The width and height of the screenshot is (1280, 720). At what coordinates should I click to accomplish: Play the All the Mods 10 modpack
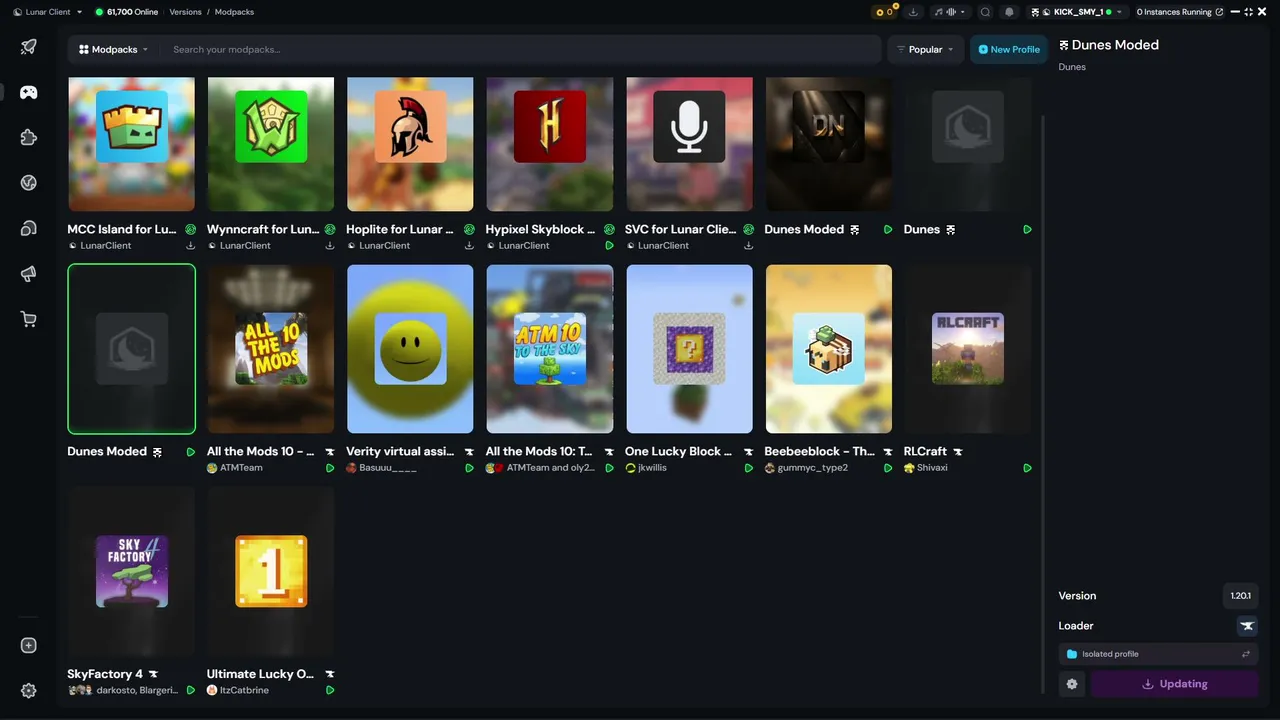330,468
